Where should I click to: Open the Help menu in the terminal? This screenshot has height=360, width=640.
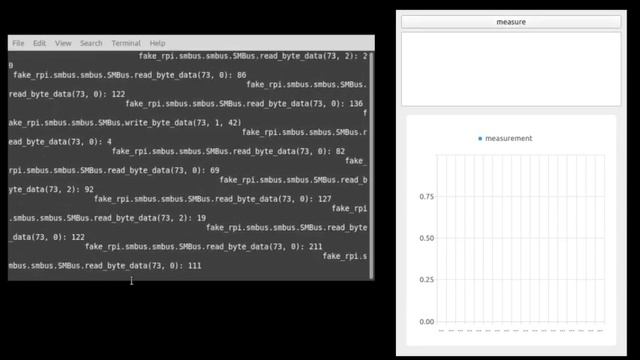click(157, 43)
